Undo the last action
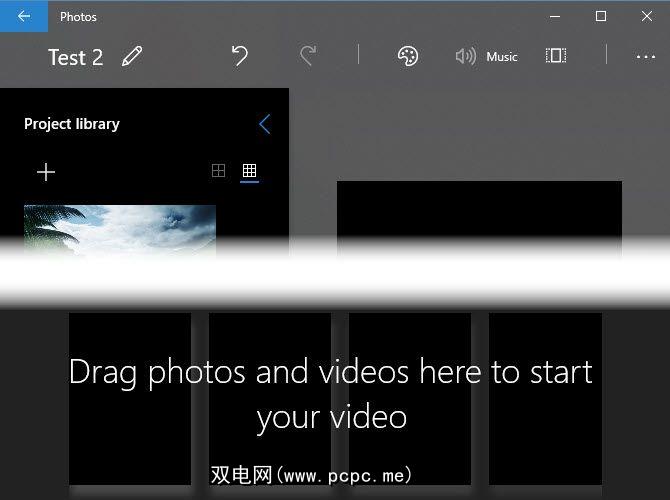This screenshot has width=670, height=500. pos(240,56)
